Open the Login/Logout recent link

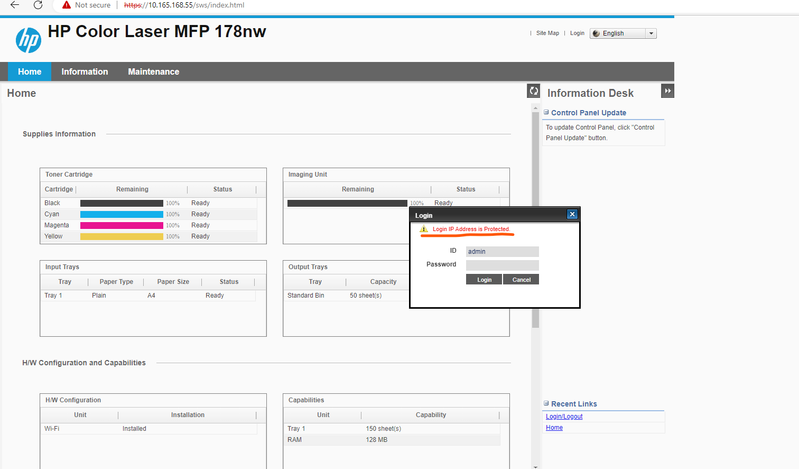coord(564,416)
